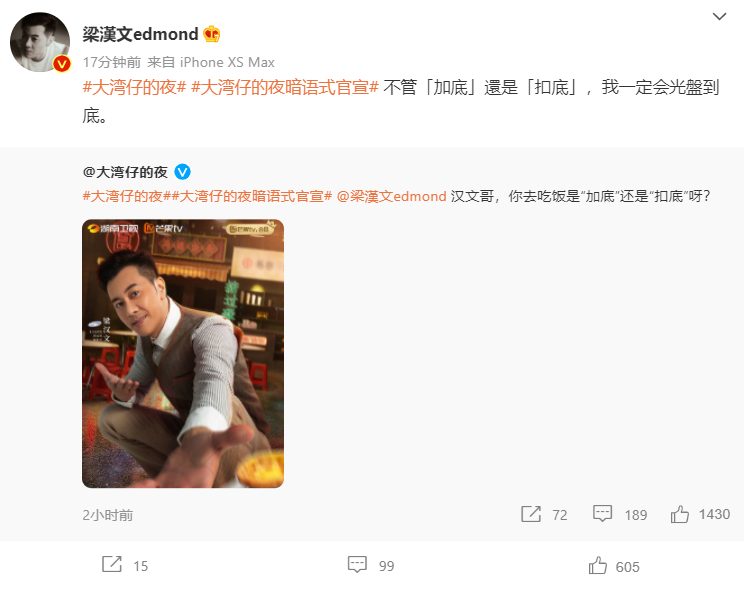The image size is (744, 589).
Task: Like the main post with 605 likes
Action: click(598, 565)
